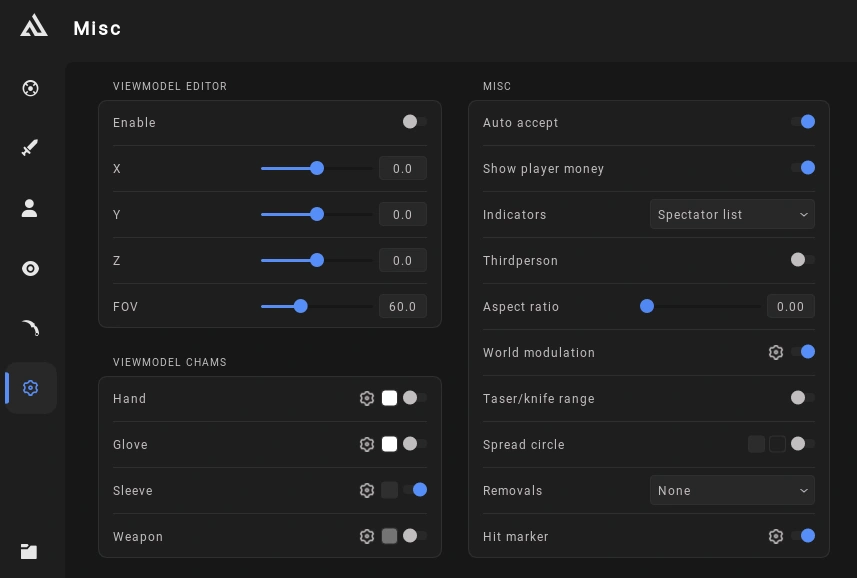Open the folder configs sidebar icon
Image resolution: width=857 pixels, height=578 pixels.
(x=29, y=551)
